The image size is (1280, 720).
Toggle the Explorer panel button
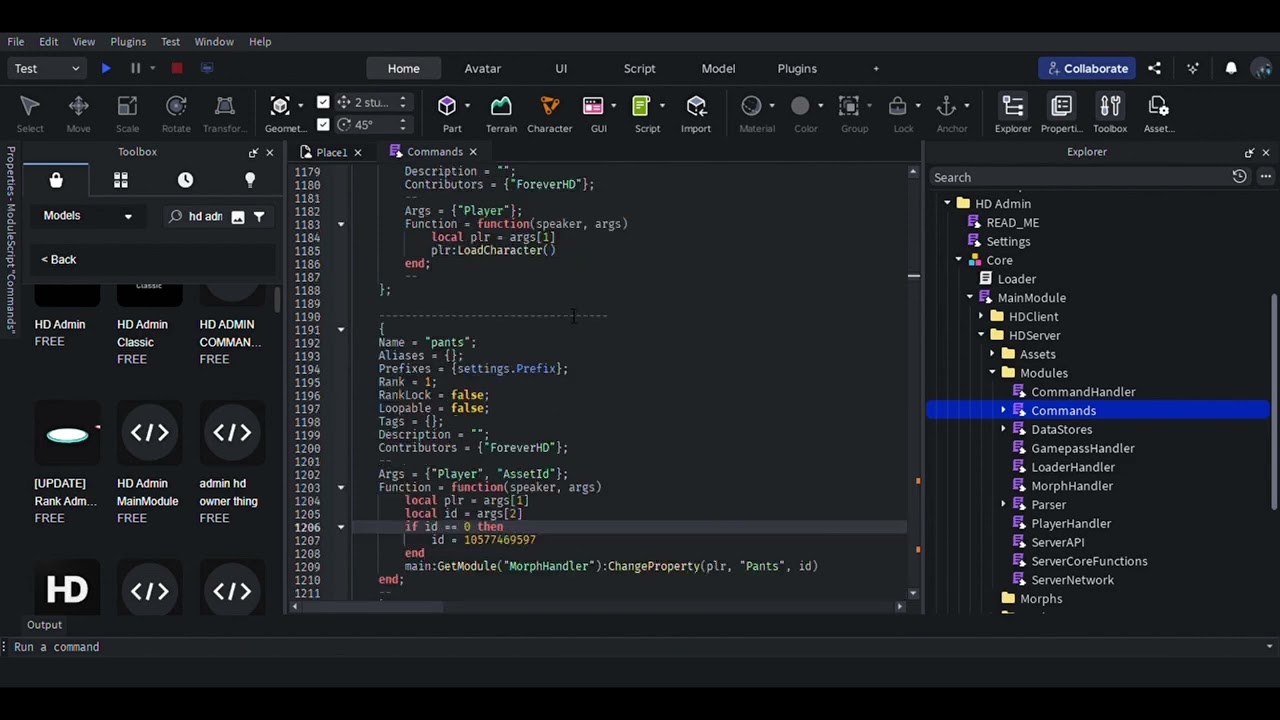point(1013,112)
